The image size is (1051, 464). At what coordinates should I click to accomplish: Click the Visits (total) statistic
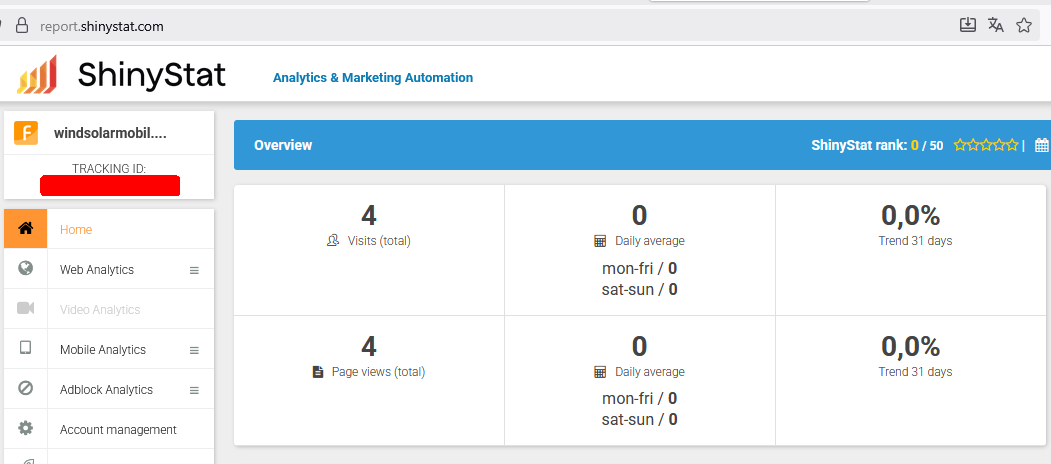369,241
